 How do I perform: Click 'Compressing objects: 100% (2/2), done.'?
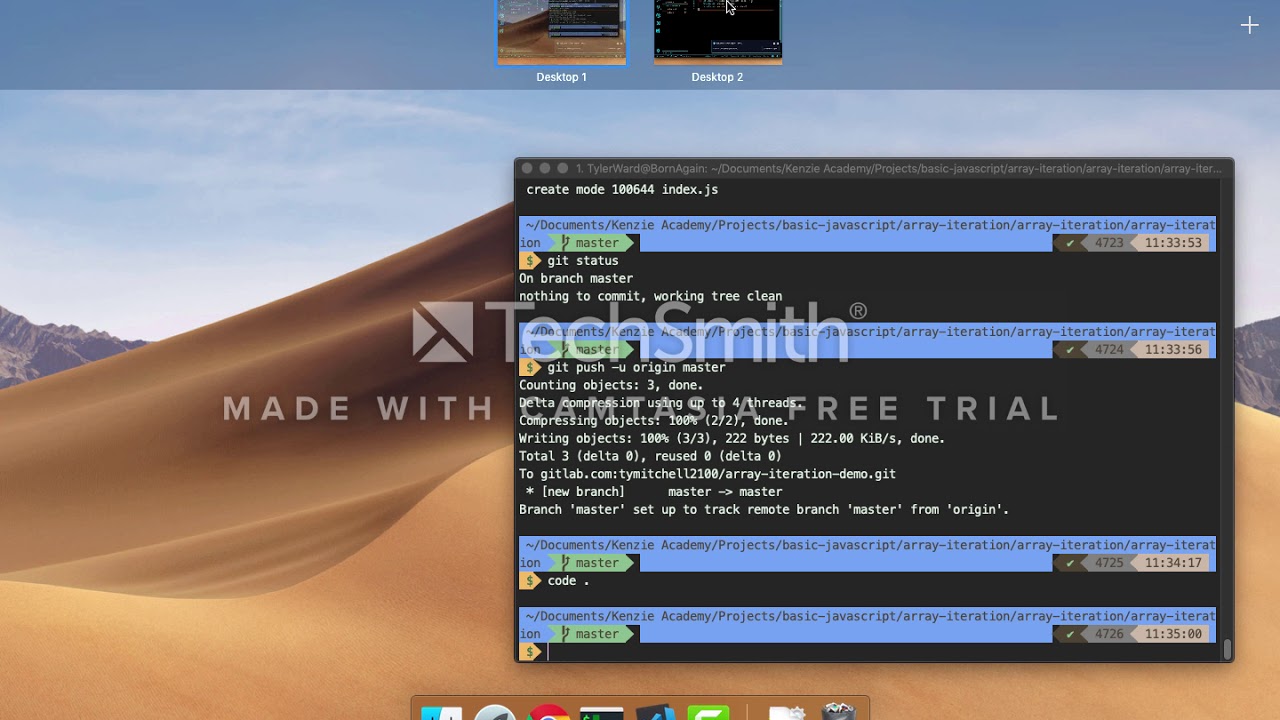[x=654, y=421]
